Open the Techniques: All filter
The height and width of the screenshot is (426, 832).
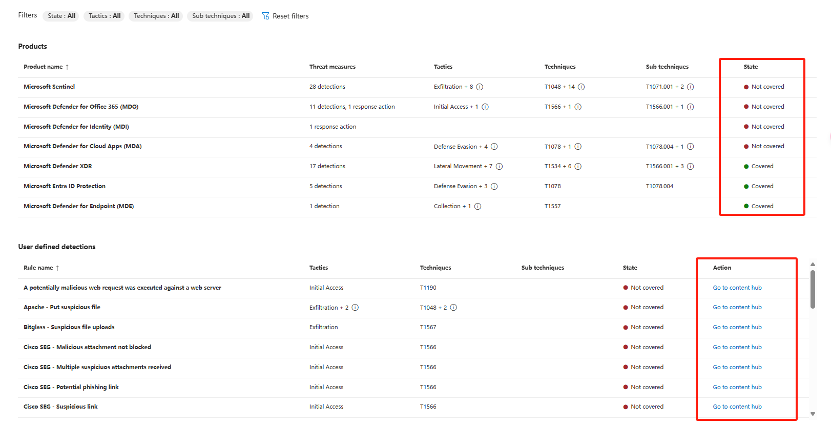pyautogui.click(x=156, y=16)
